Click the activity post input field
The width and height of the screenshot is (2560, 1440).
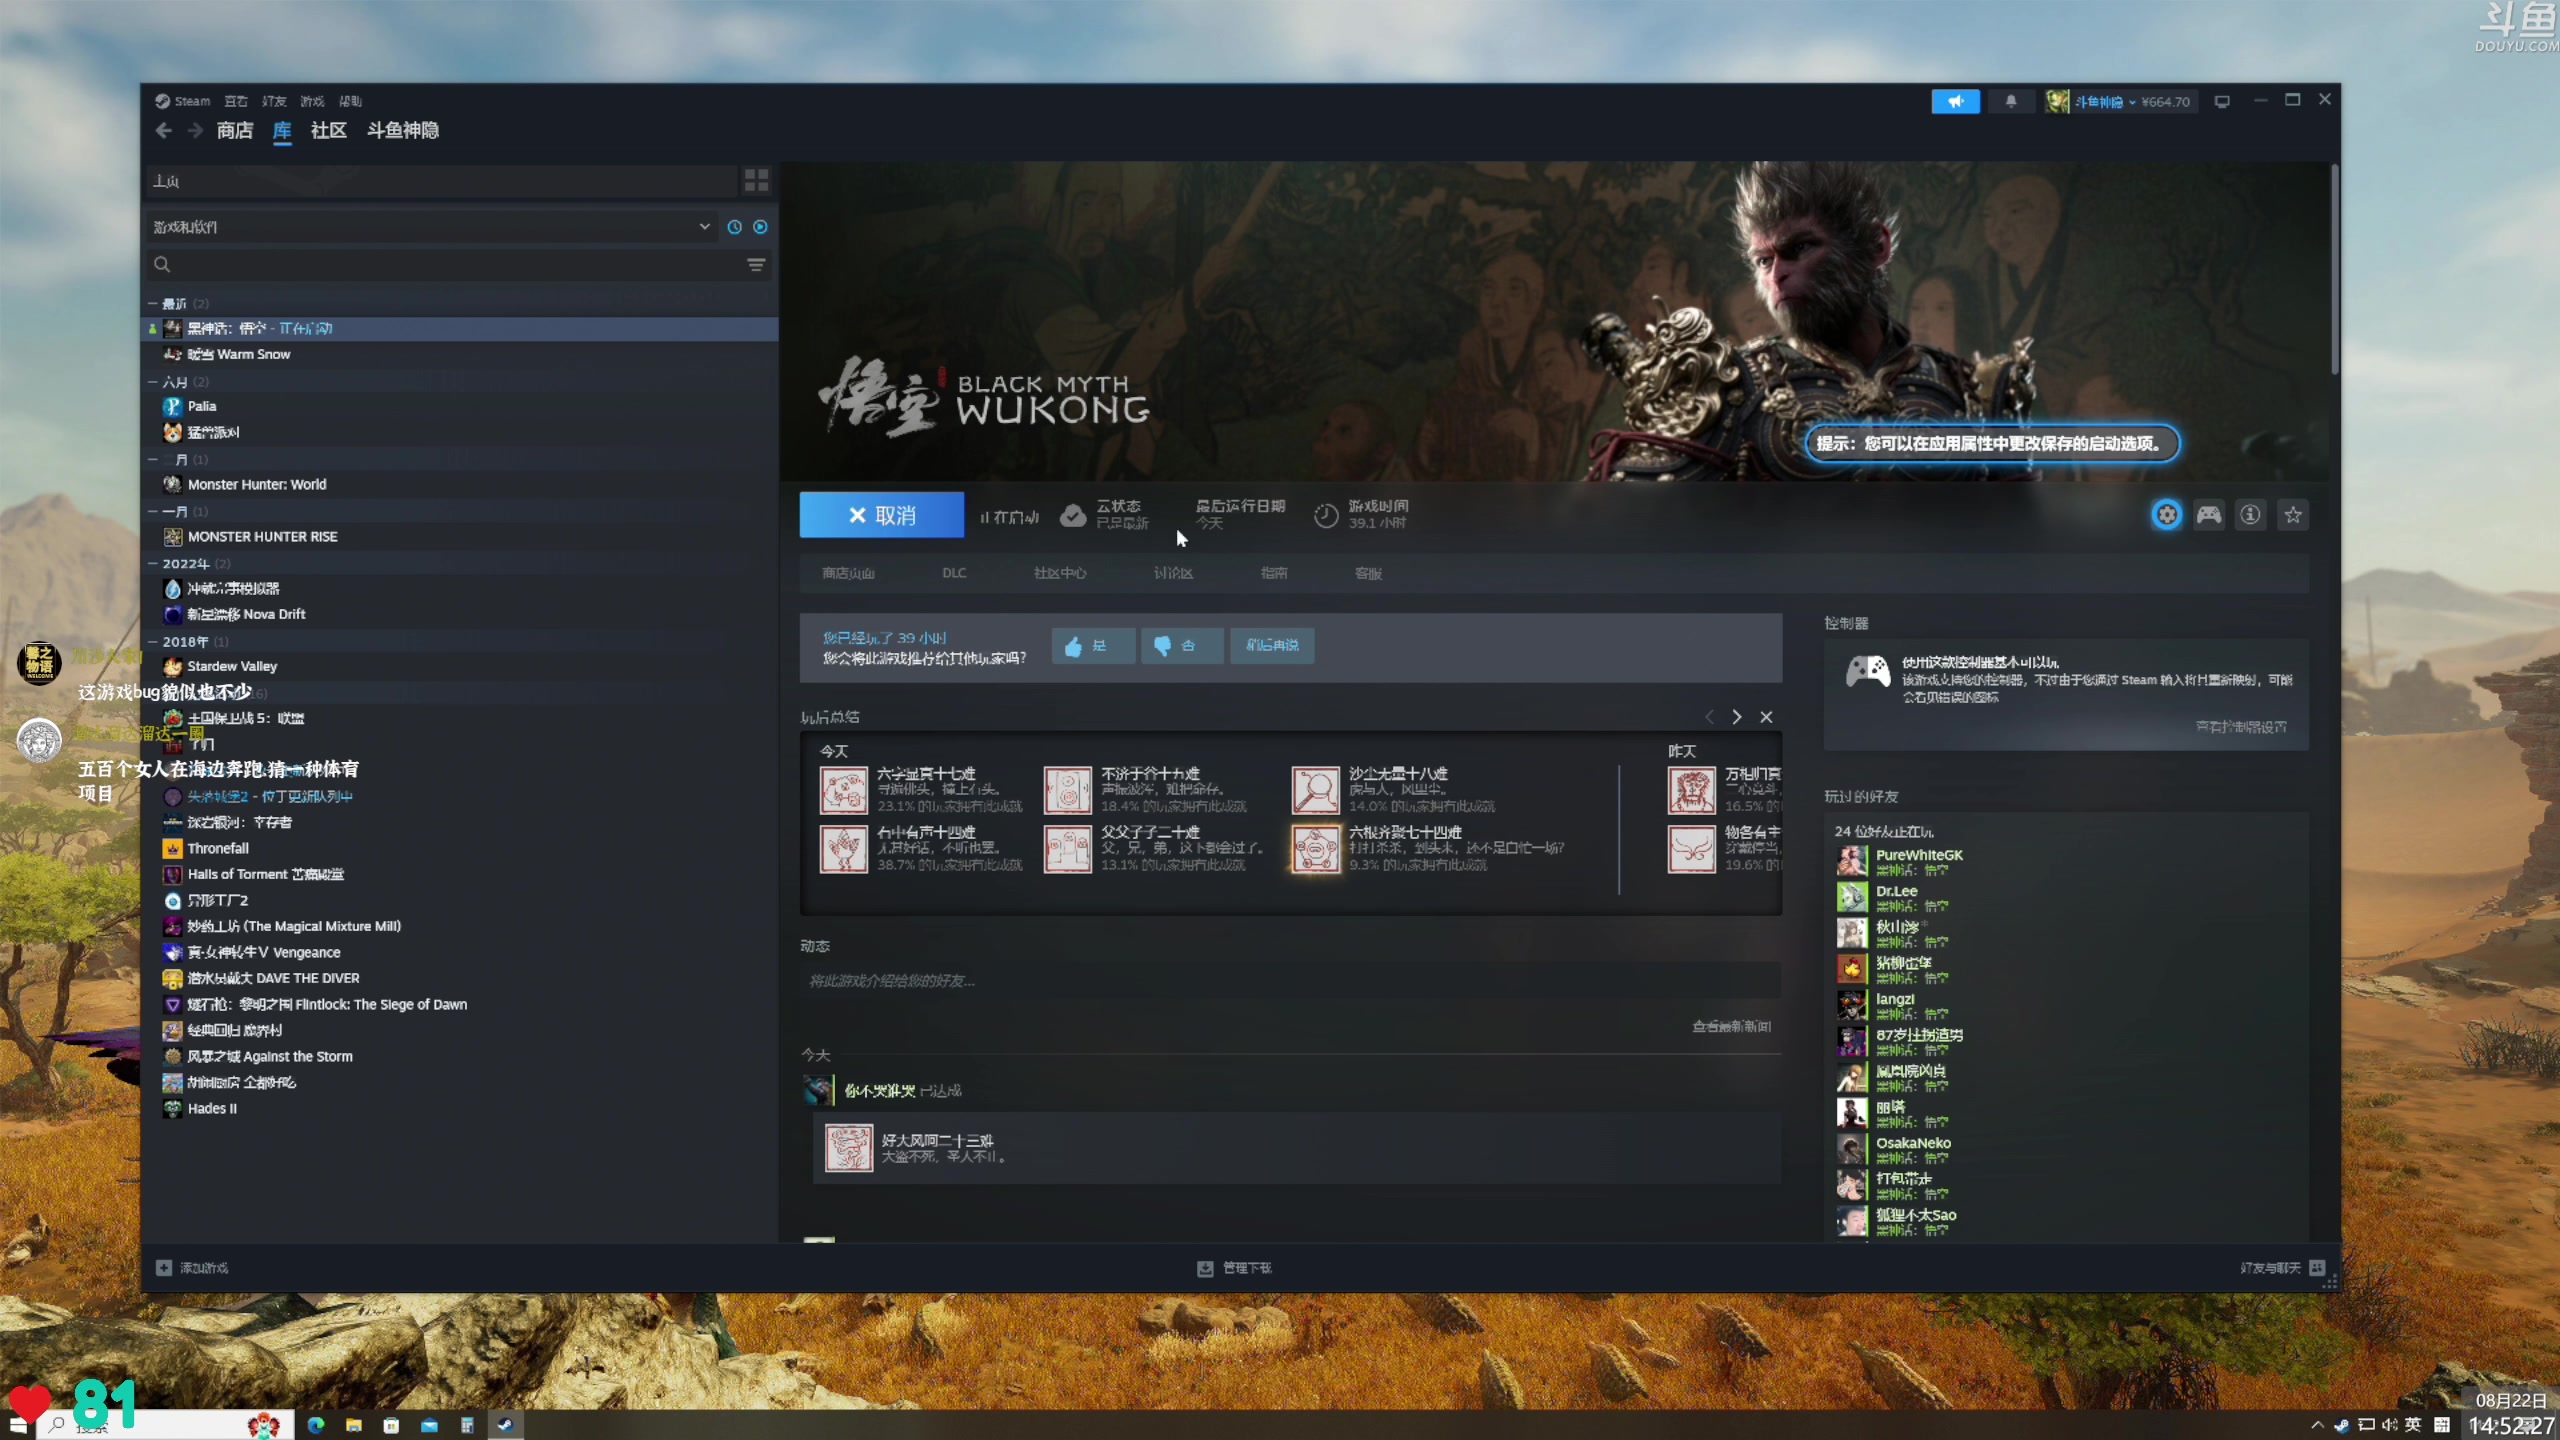[1290, 981]
